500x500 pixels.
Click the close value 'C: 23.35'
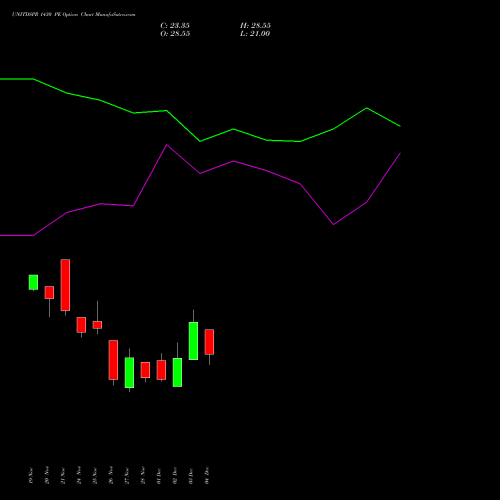[175, 26]
